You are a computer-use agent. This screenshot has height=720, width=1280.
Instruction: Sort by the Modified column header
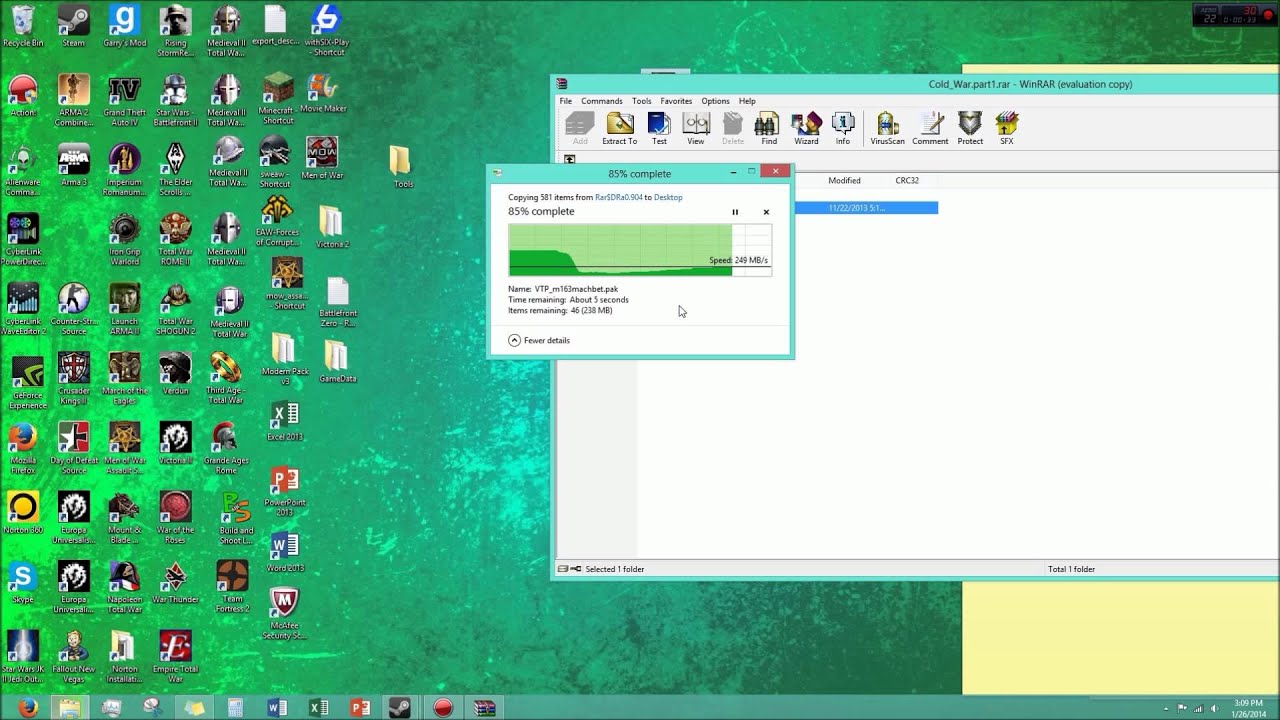[x=844, y=181]
